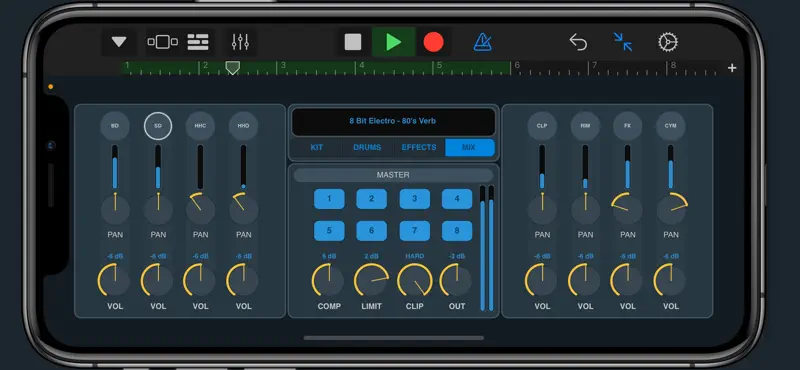Click the RIM channel pan knob
This screenshot has height=370, width=800.
click(585, 209)
